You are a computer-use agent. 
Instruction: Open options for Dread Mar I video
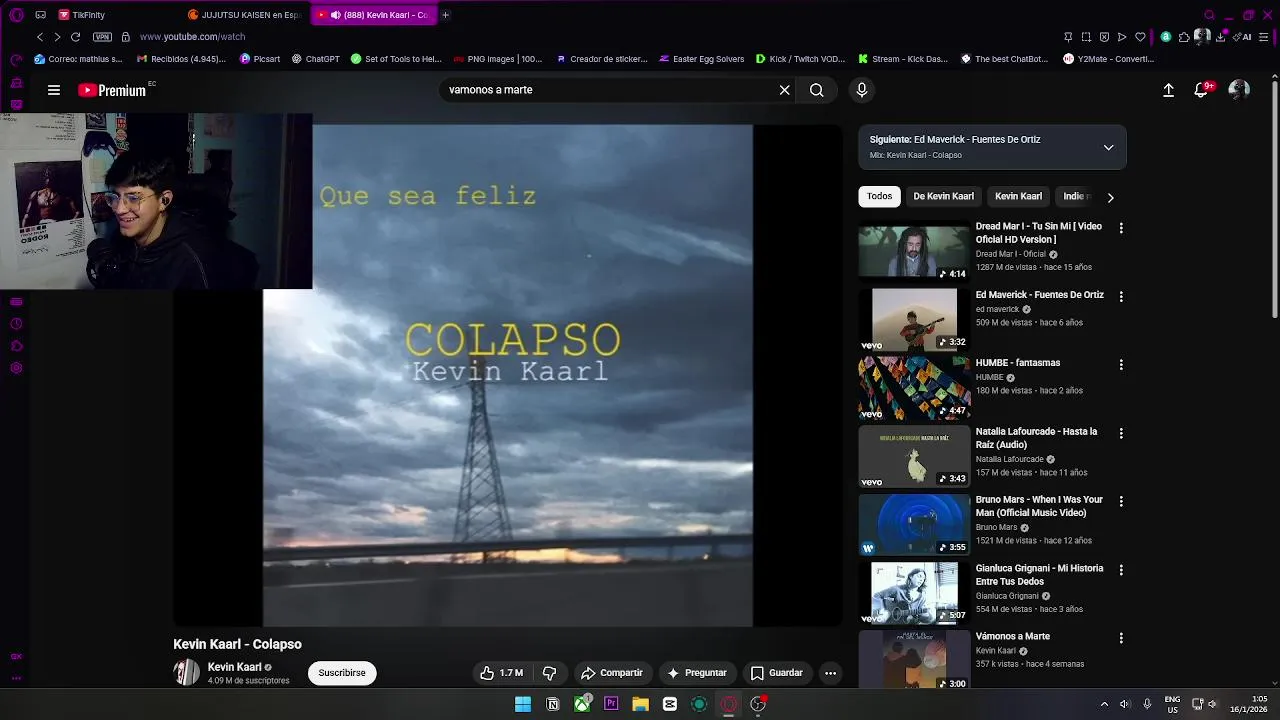tap(1121, 228)
